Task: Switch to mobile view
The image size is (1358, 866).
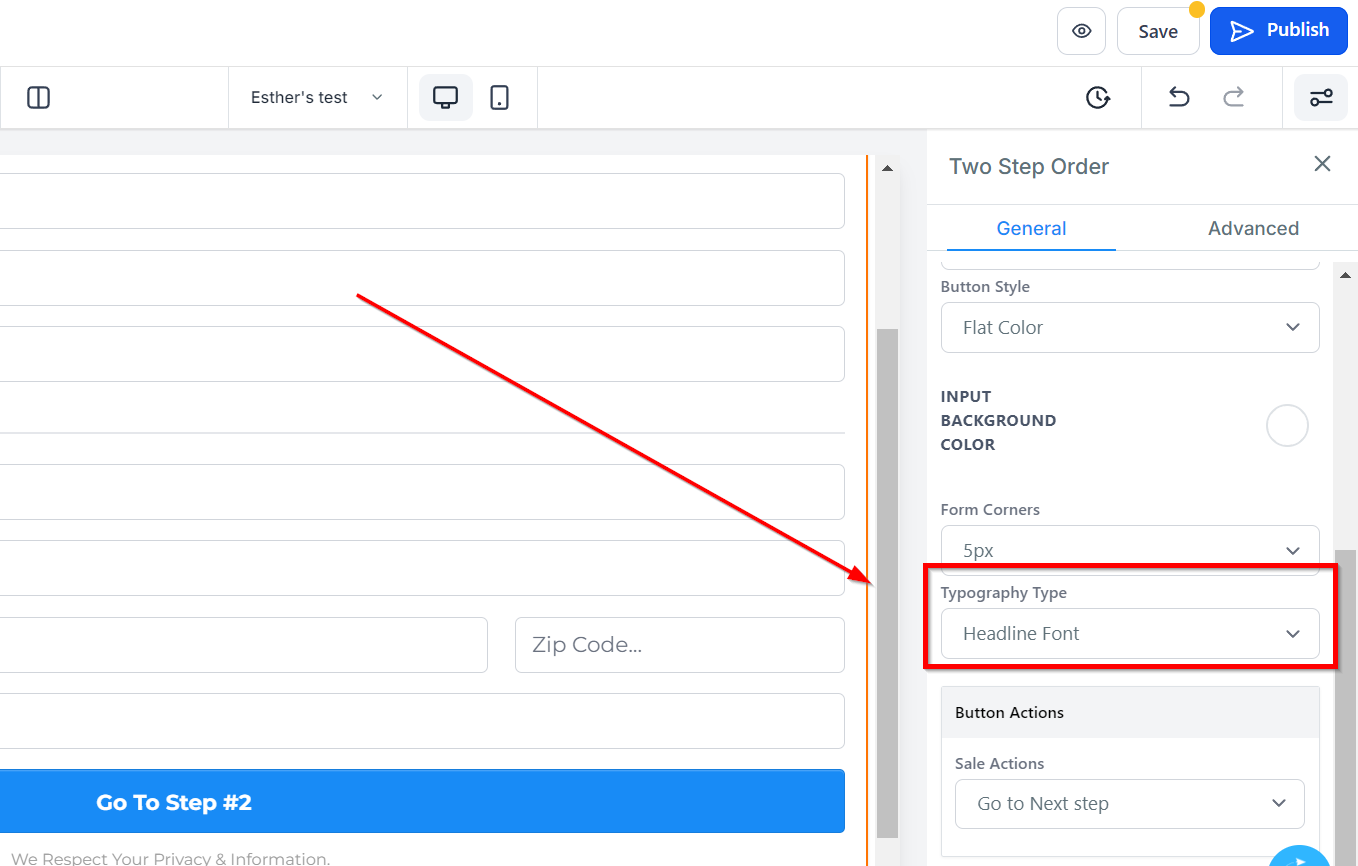Action: (x=500, y=97)
